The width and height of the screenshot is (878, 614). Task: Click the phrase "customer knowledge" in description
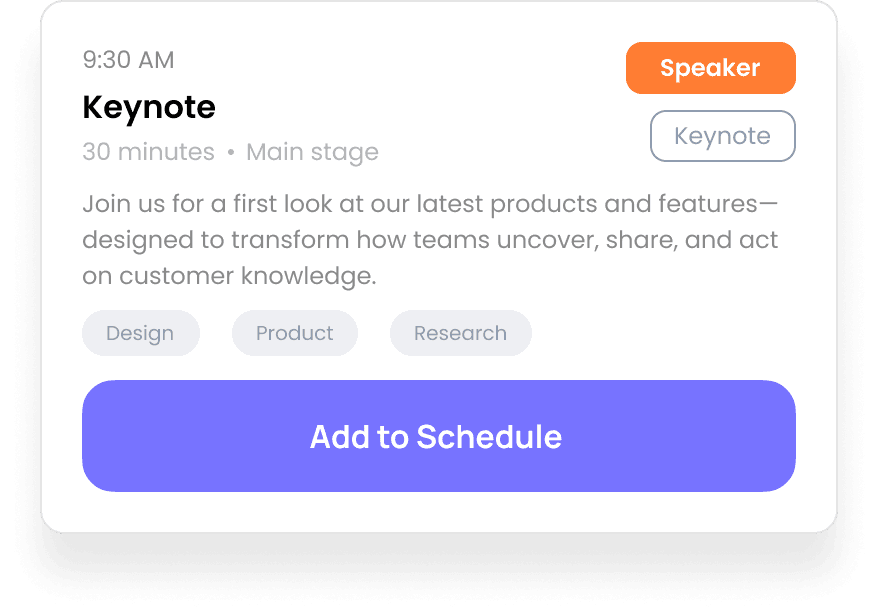(x=247, y=276)
